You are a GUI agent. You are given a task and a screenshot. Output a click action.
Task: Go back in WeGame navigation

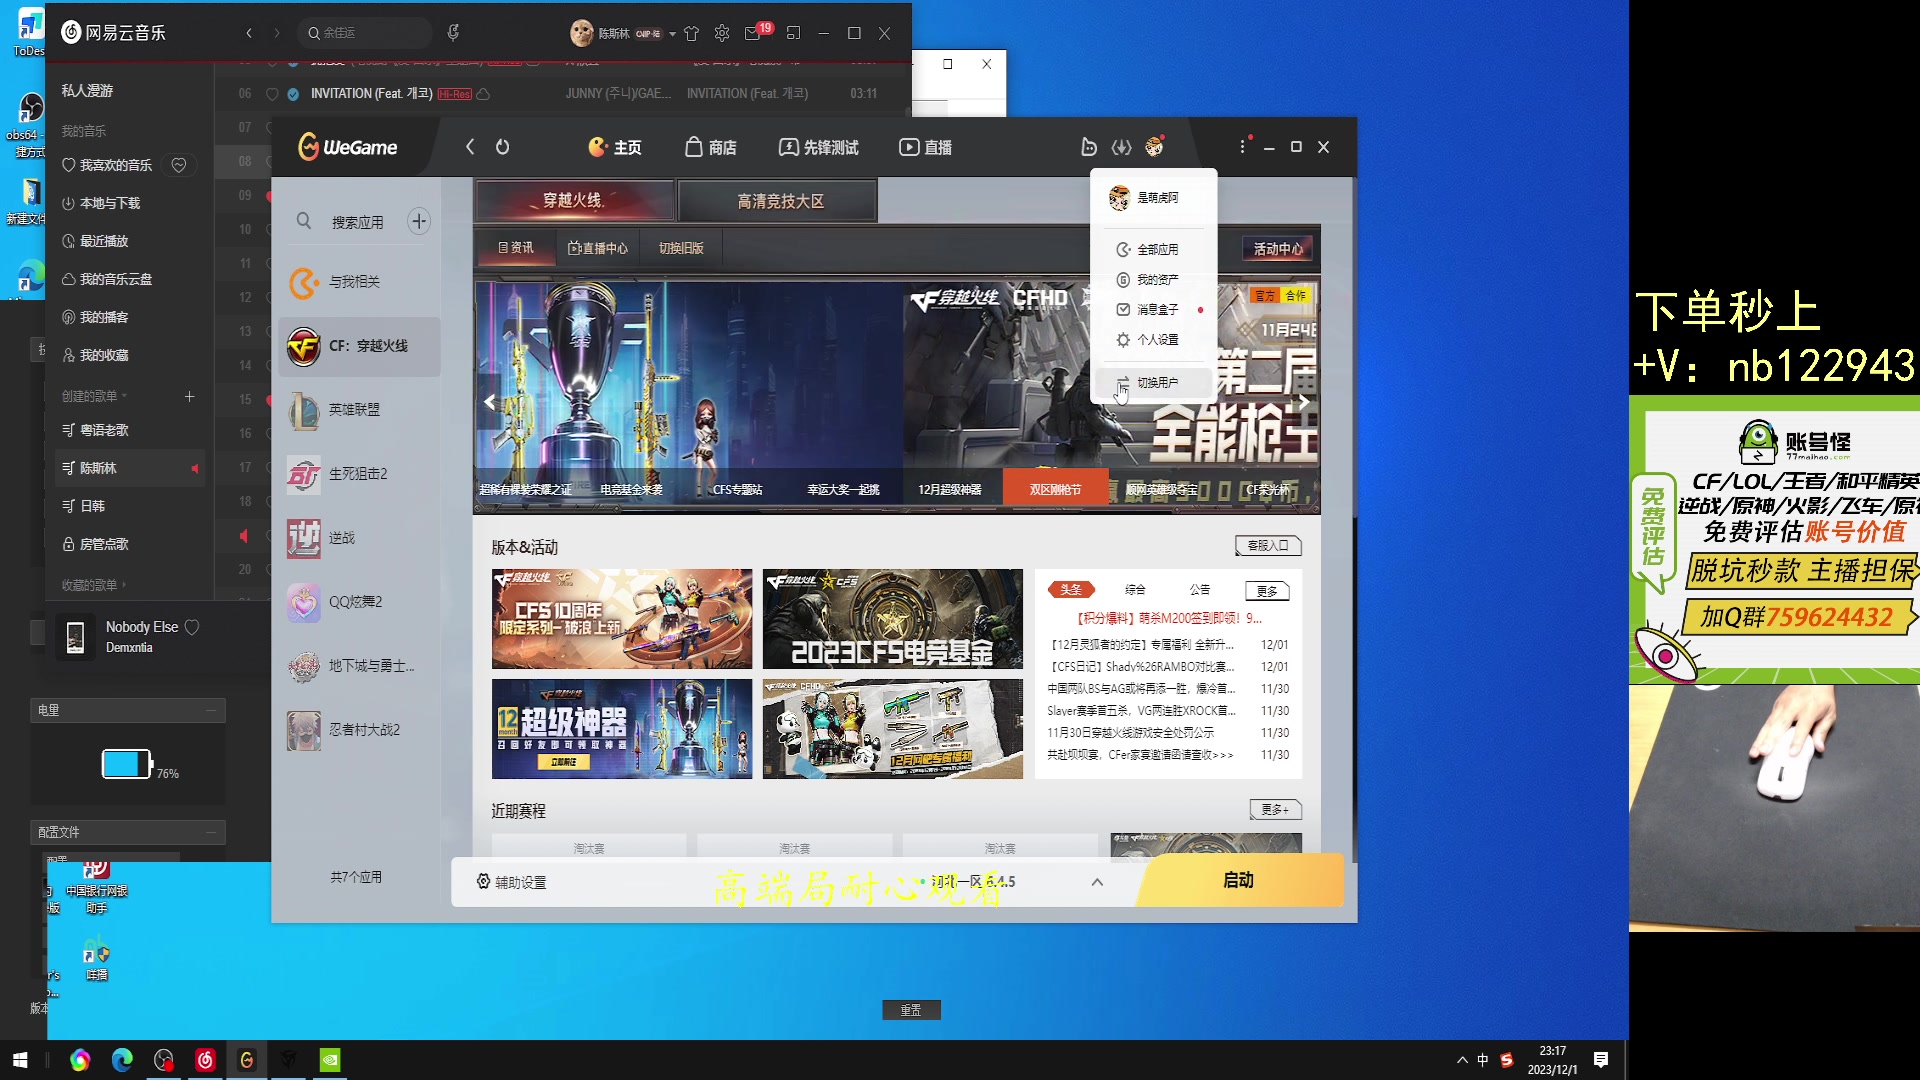[x=470, y=147]
